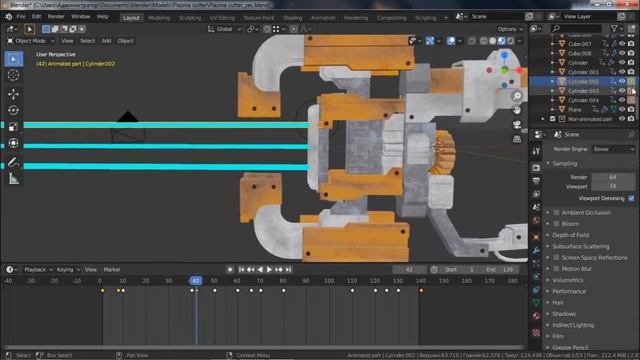The width and height of the screenshot is (640, 360).
Task: Choose the Annotate pencil tool
Action: coord(13,162)
